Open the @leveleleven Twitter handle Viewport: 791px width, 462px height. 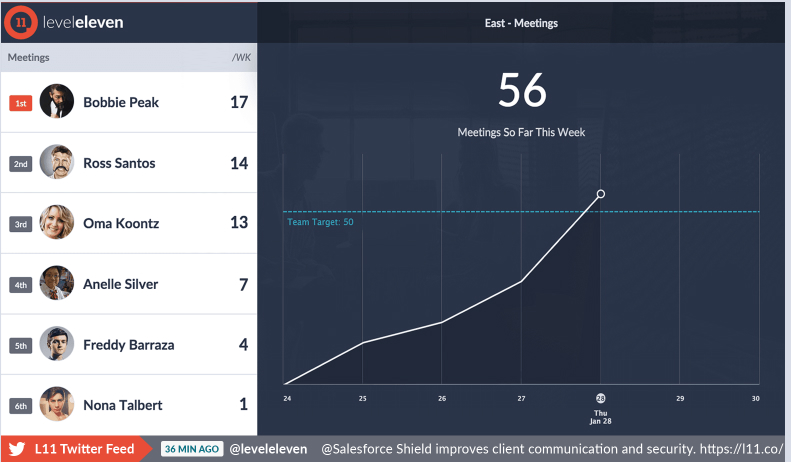(x=268, y=449)
